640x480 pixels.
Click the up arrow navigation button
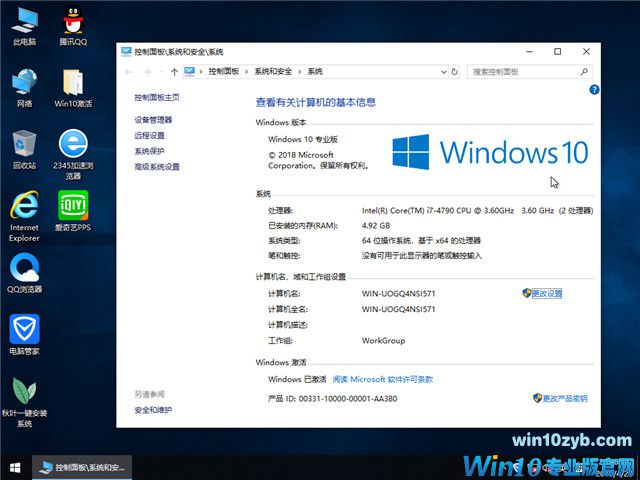click(175, 72)
